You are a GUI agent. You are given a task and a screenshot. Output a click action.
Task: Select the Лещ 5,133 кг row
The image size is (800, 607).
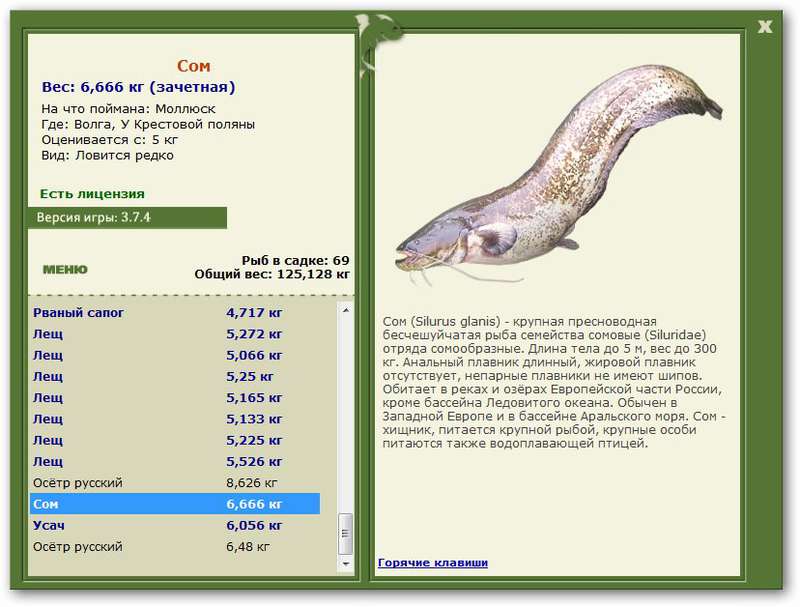click(175, 419)
